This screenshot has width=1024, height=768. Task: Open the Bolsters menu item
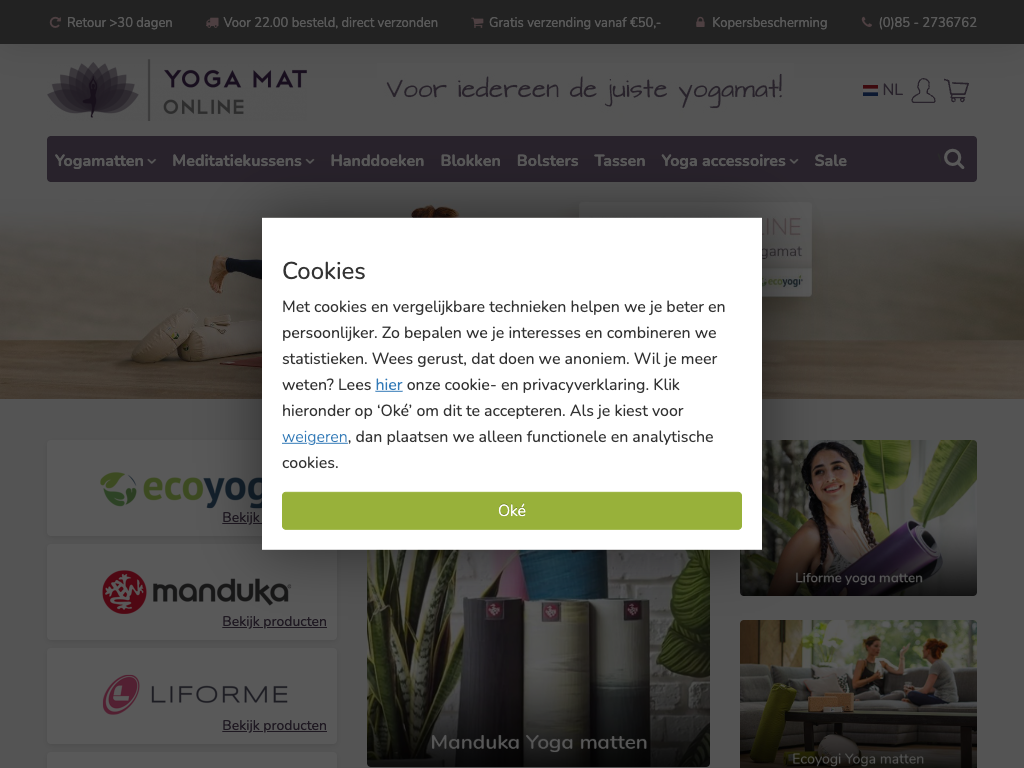[547, 161]
